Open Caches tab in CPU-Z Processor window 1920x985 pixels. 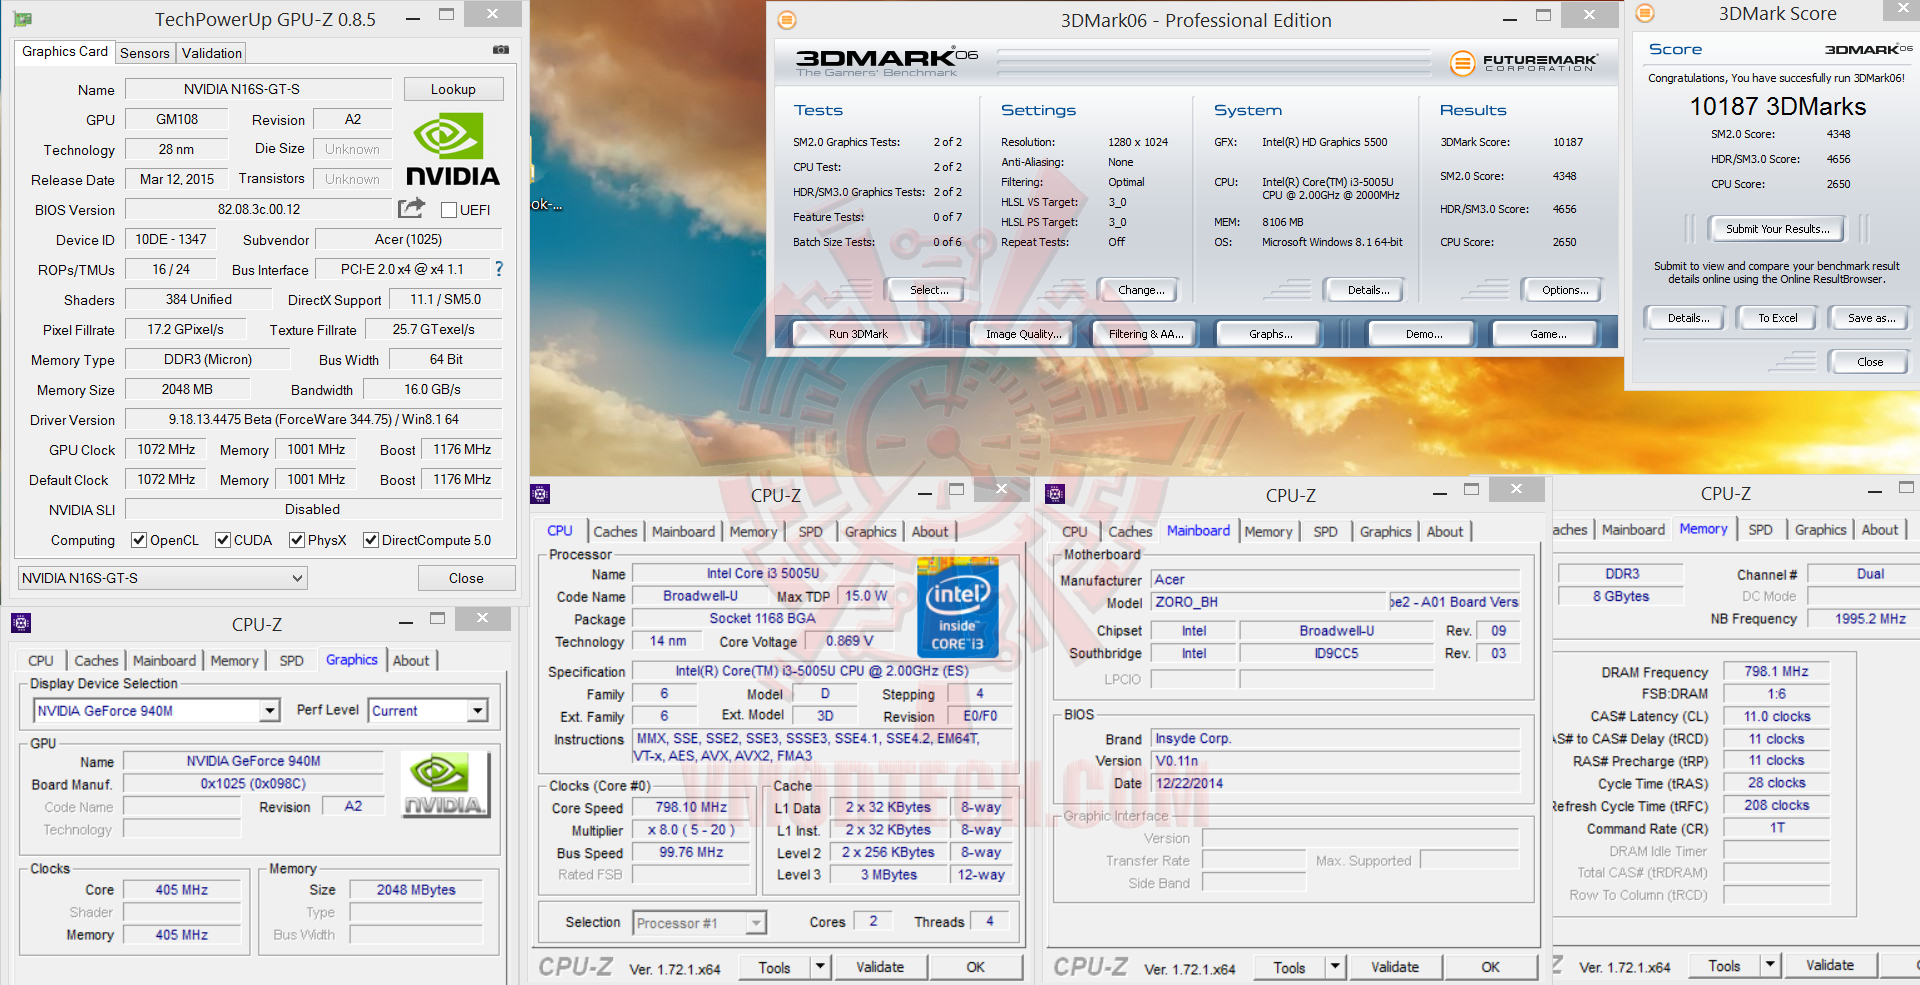[615, 532]
